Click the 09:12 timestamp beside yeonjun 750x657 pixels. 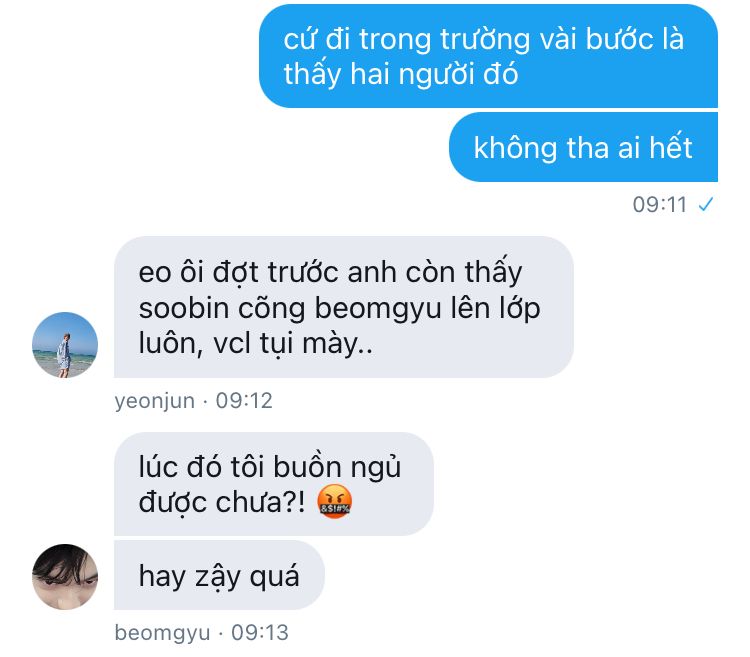[x=244, y=401]
